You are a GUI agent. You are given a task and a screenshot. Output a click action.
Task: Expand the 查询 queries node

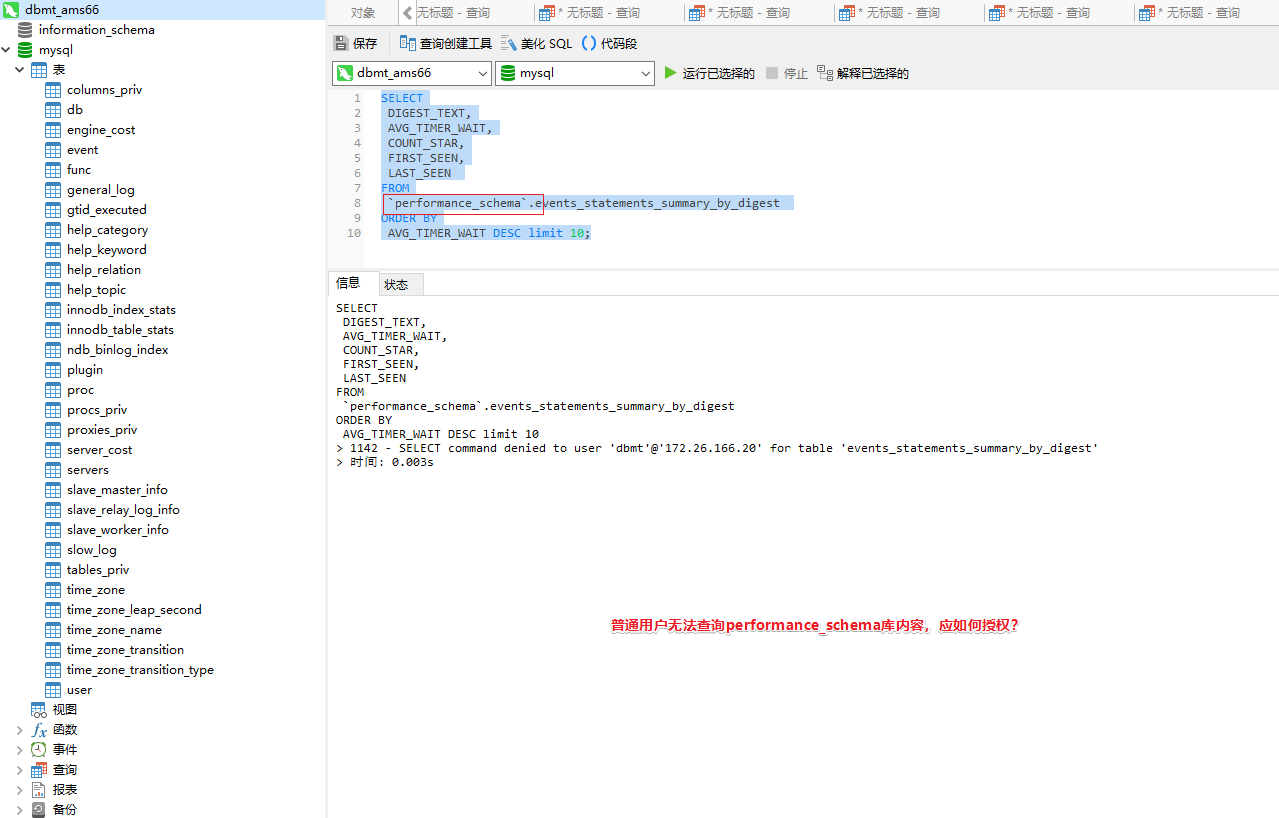pos(20,770)
